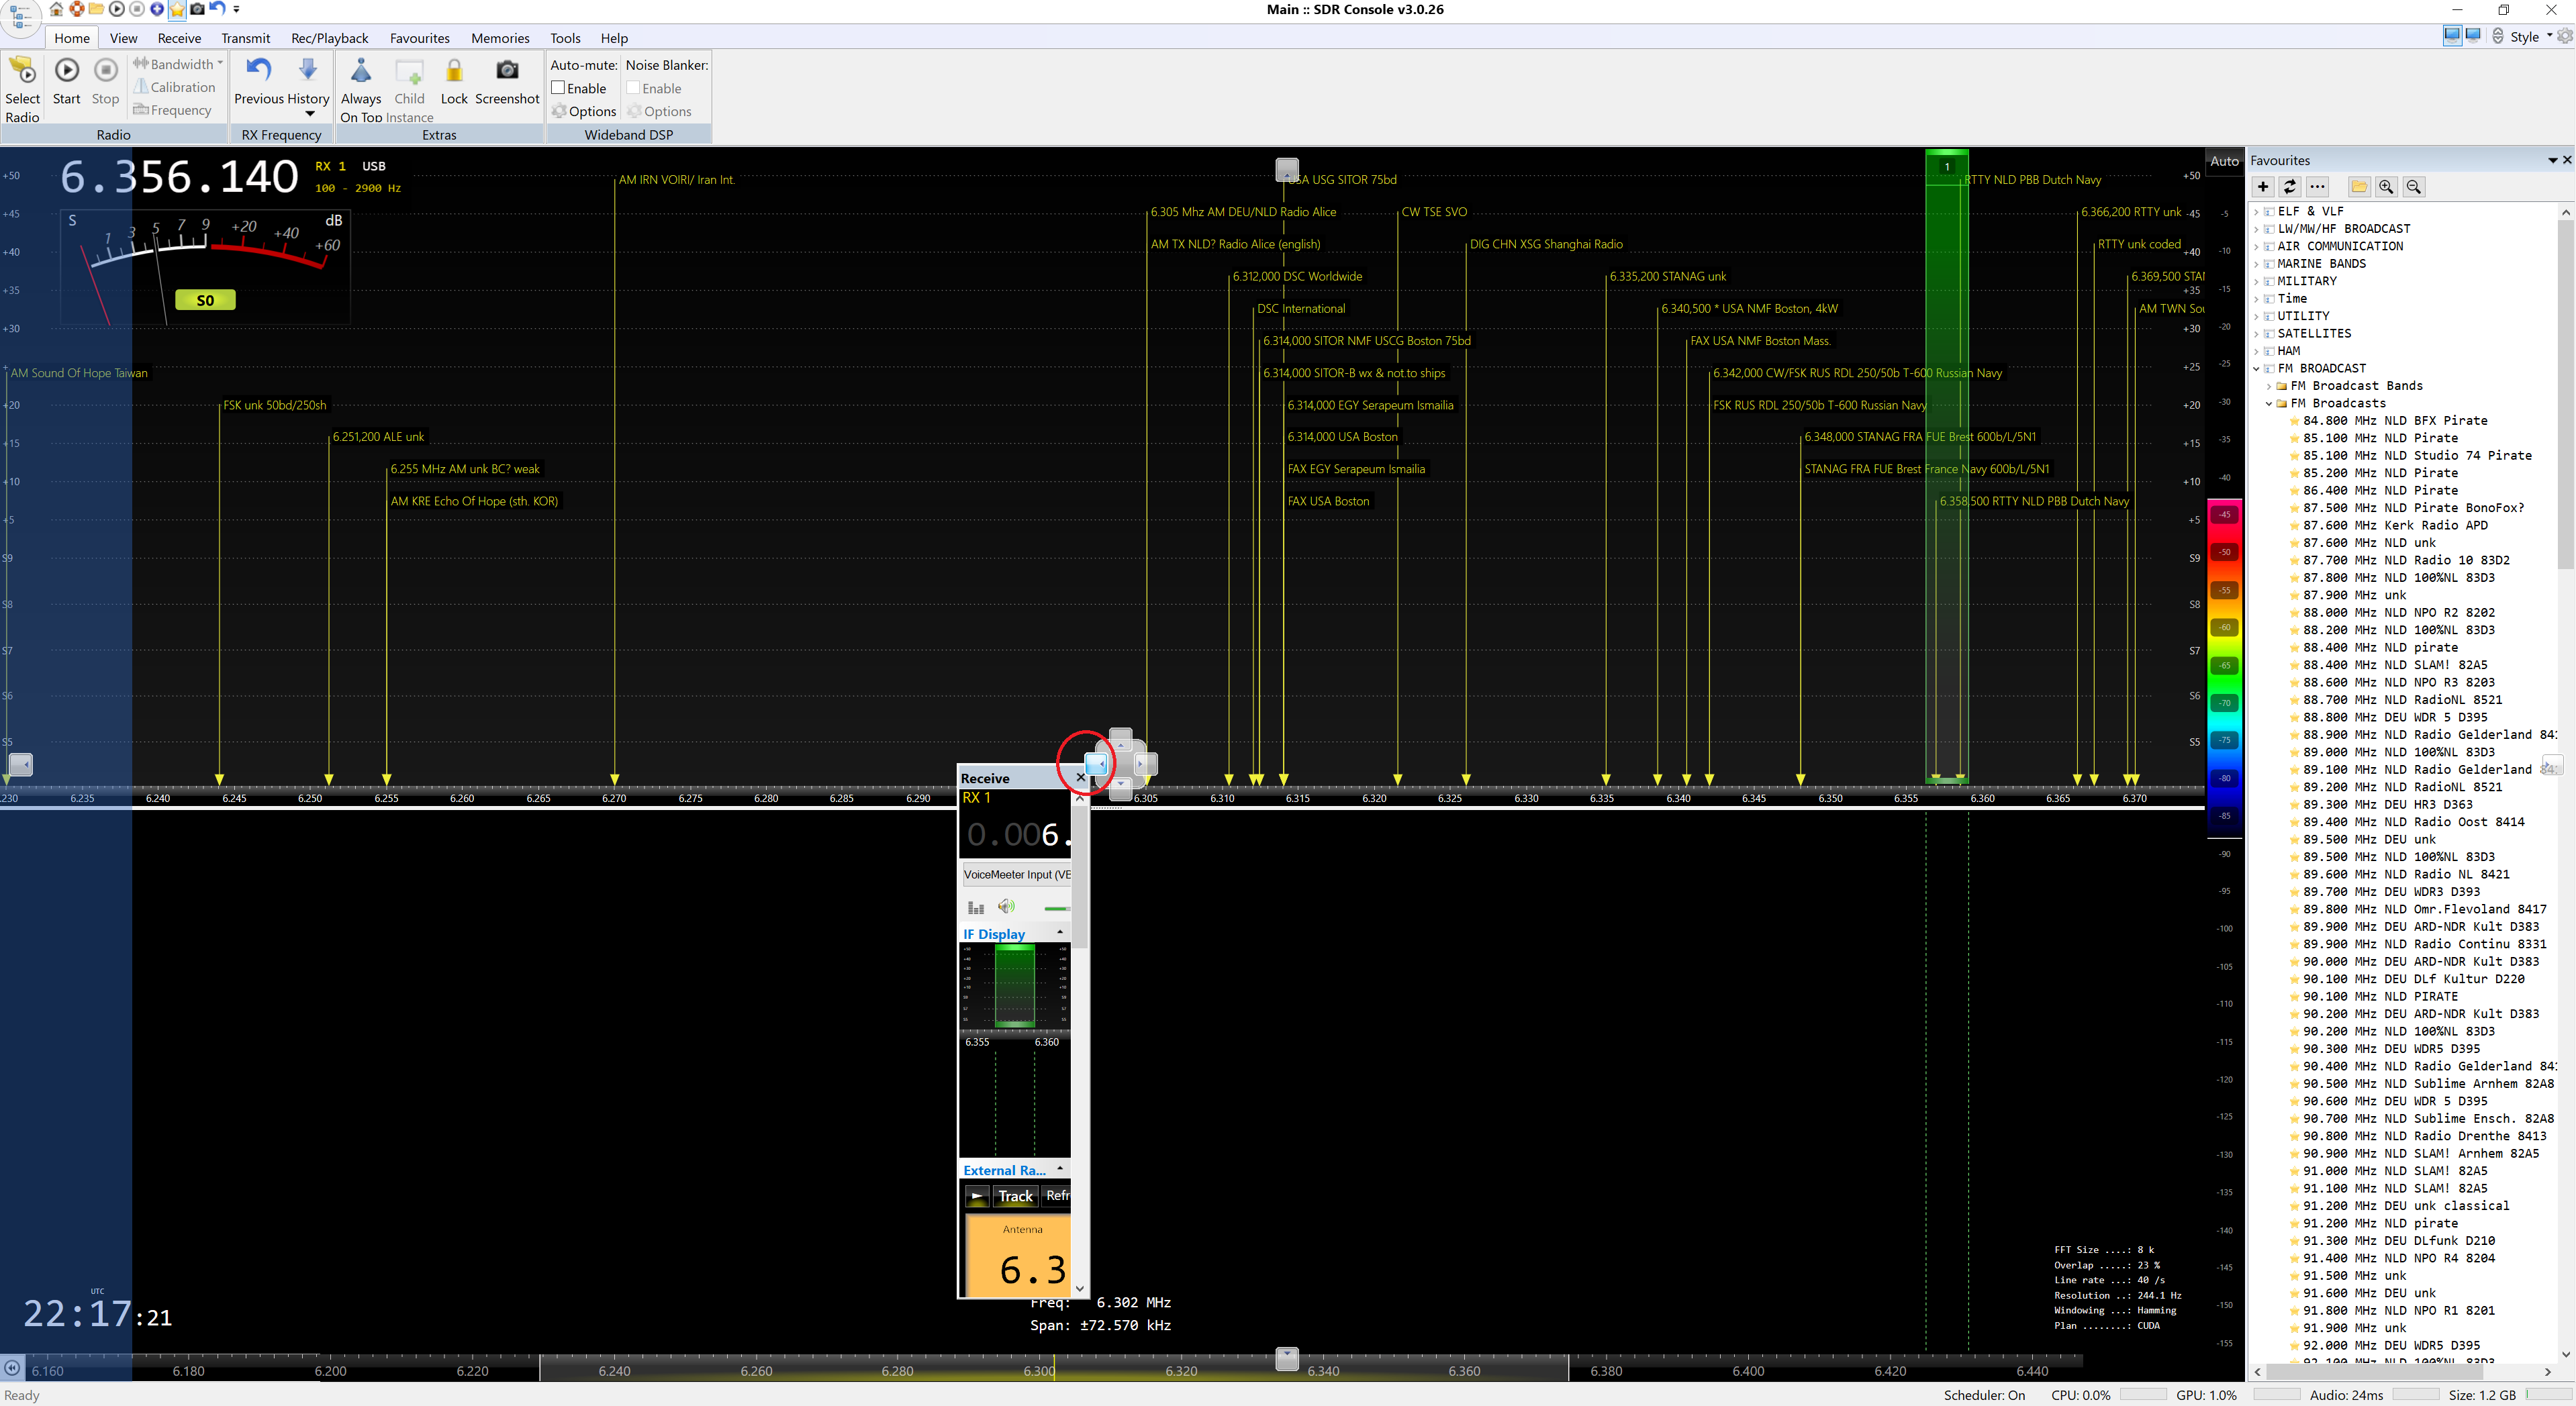Viewport: 2576px width, 1406px height.
Task: Toggle the Auto spectrum scale button
Action: 2224,161
